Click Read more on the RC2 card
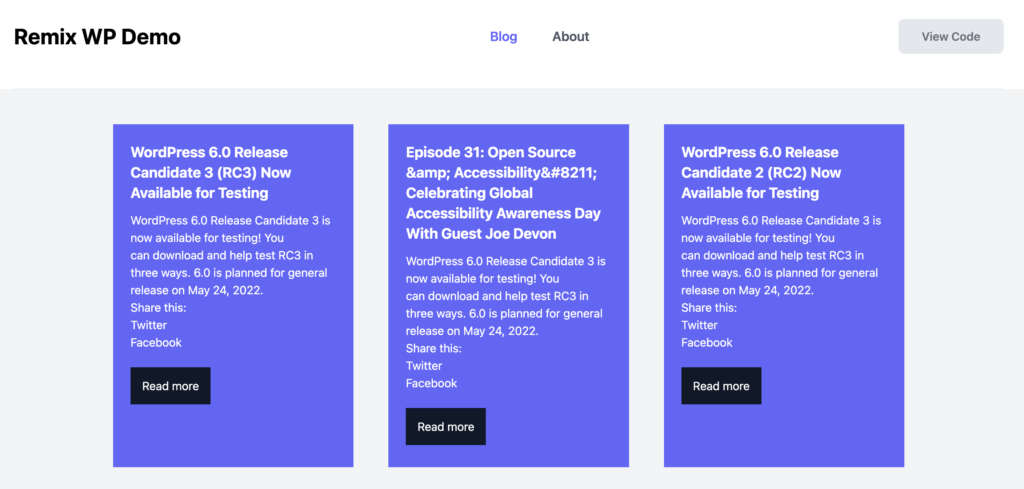 click(x=721, y=386)
